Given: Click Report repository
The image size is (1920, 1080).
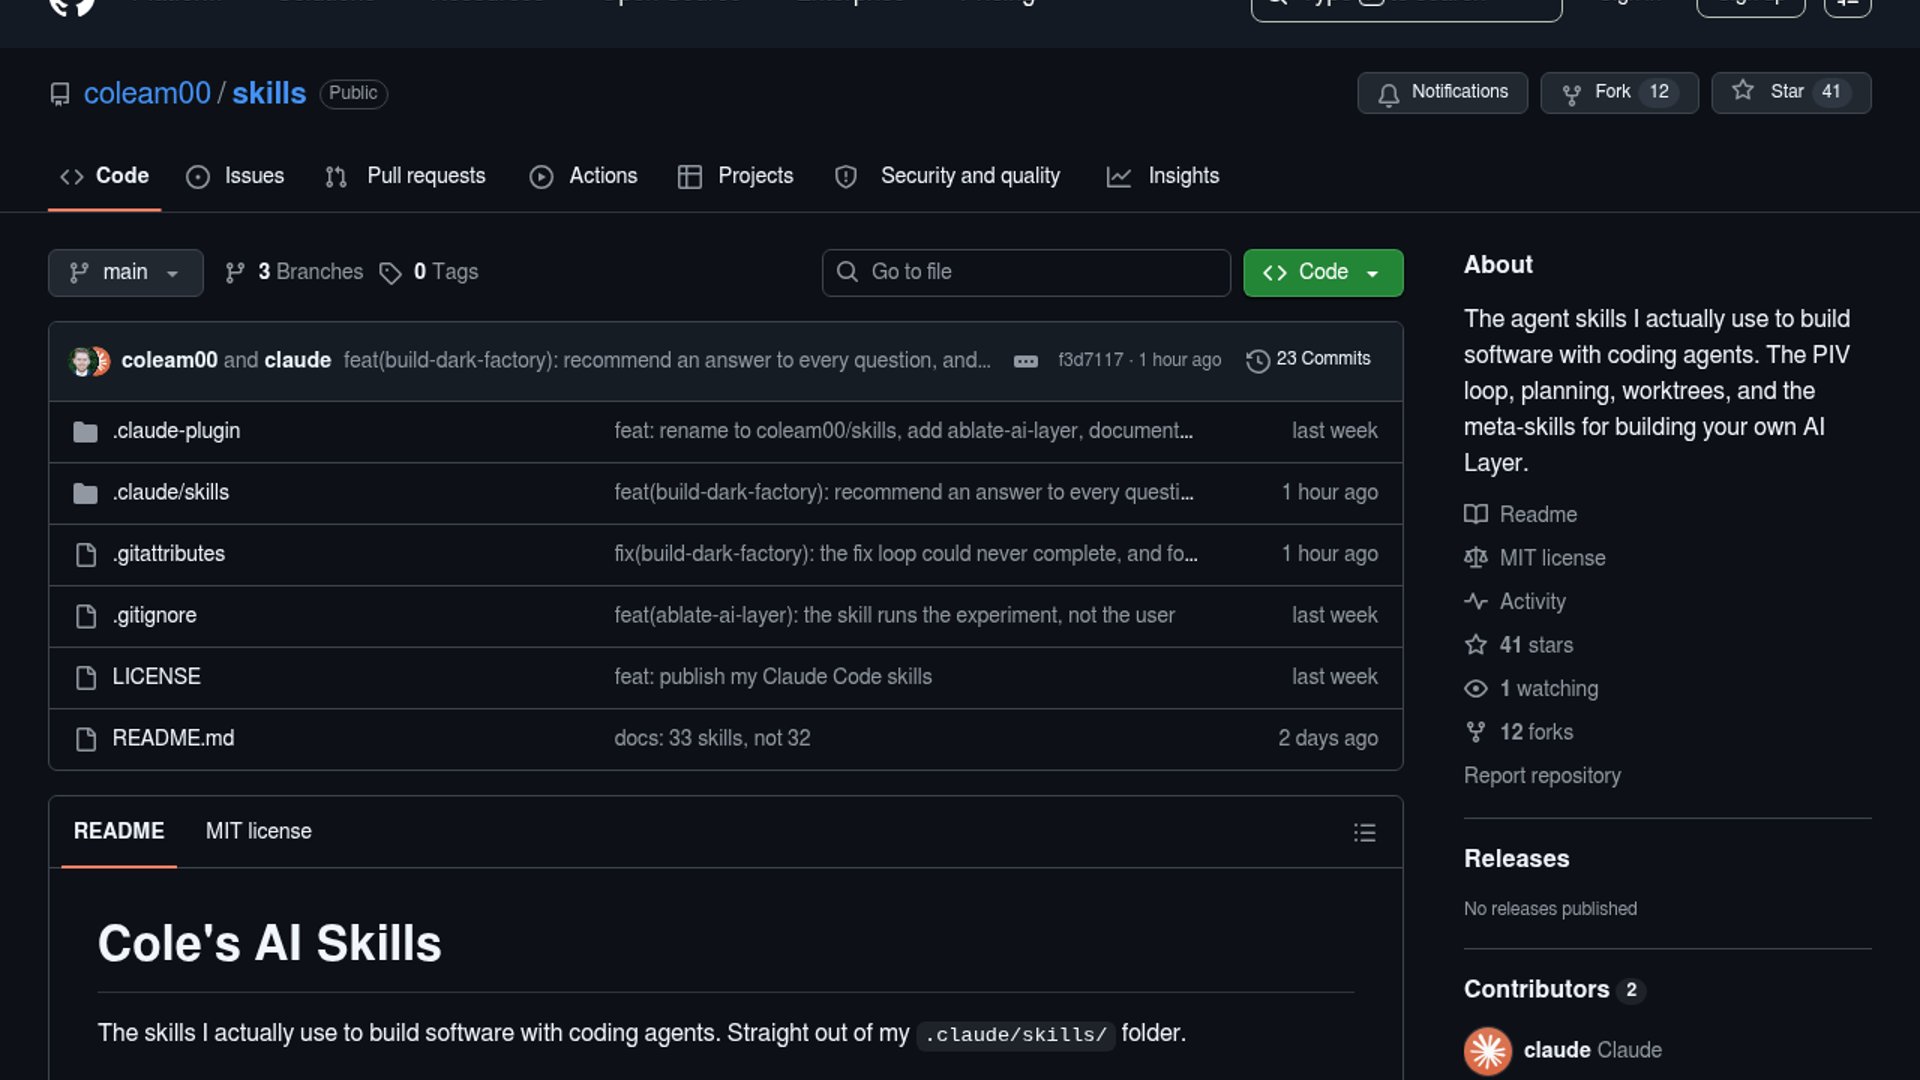Looking at the screenshot, I should (1542, 776).
